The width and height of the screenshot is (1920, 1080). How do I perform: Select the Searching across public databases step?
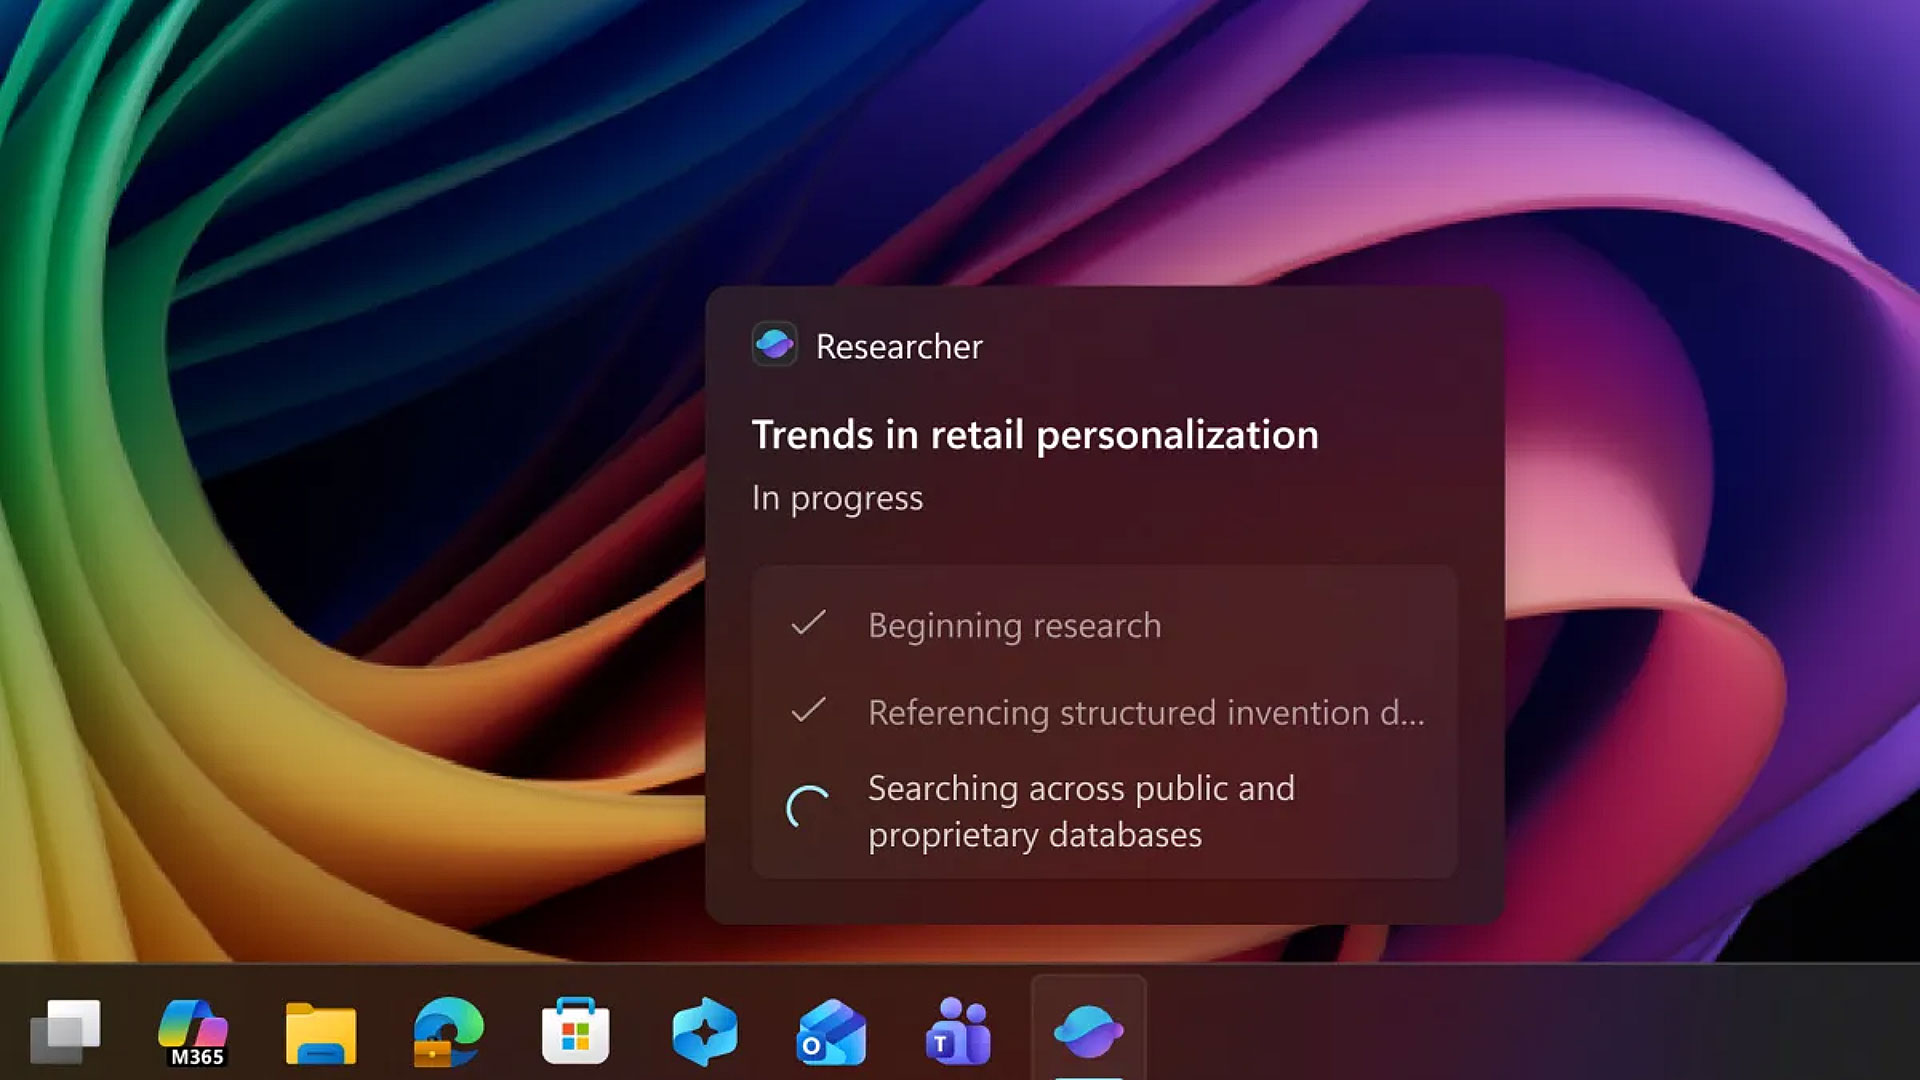1080,811
